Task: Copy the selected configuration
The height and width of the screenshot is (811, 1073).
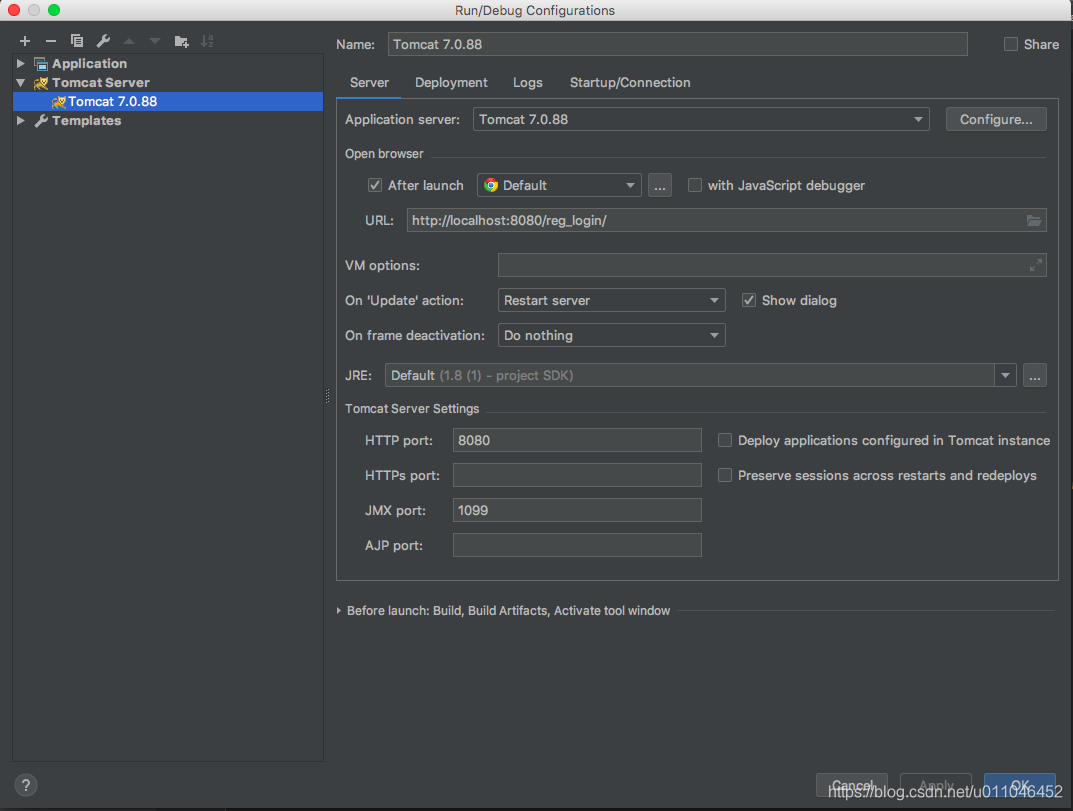Action: pos(77,41)
